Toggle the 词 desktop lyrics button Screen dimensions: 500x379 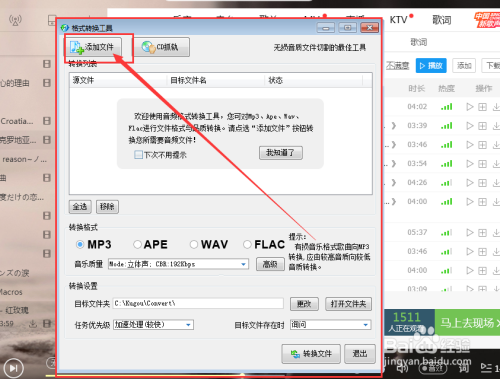pos(464,368)
